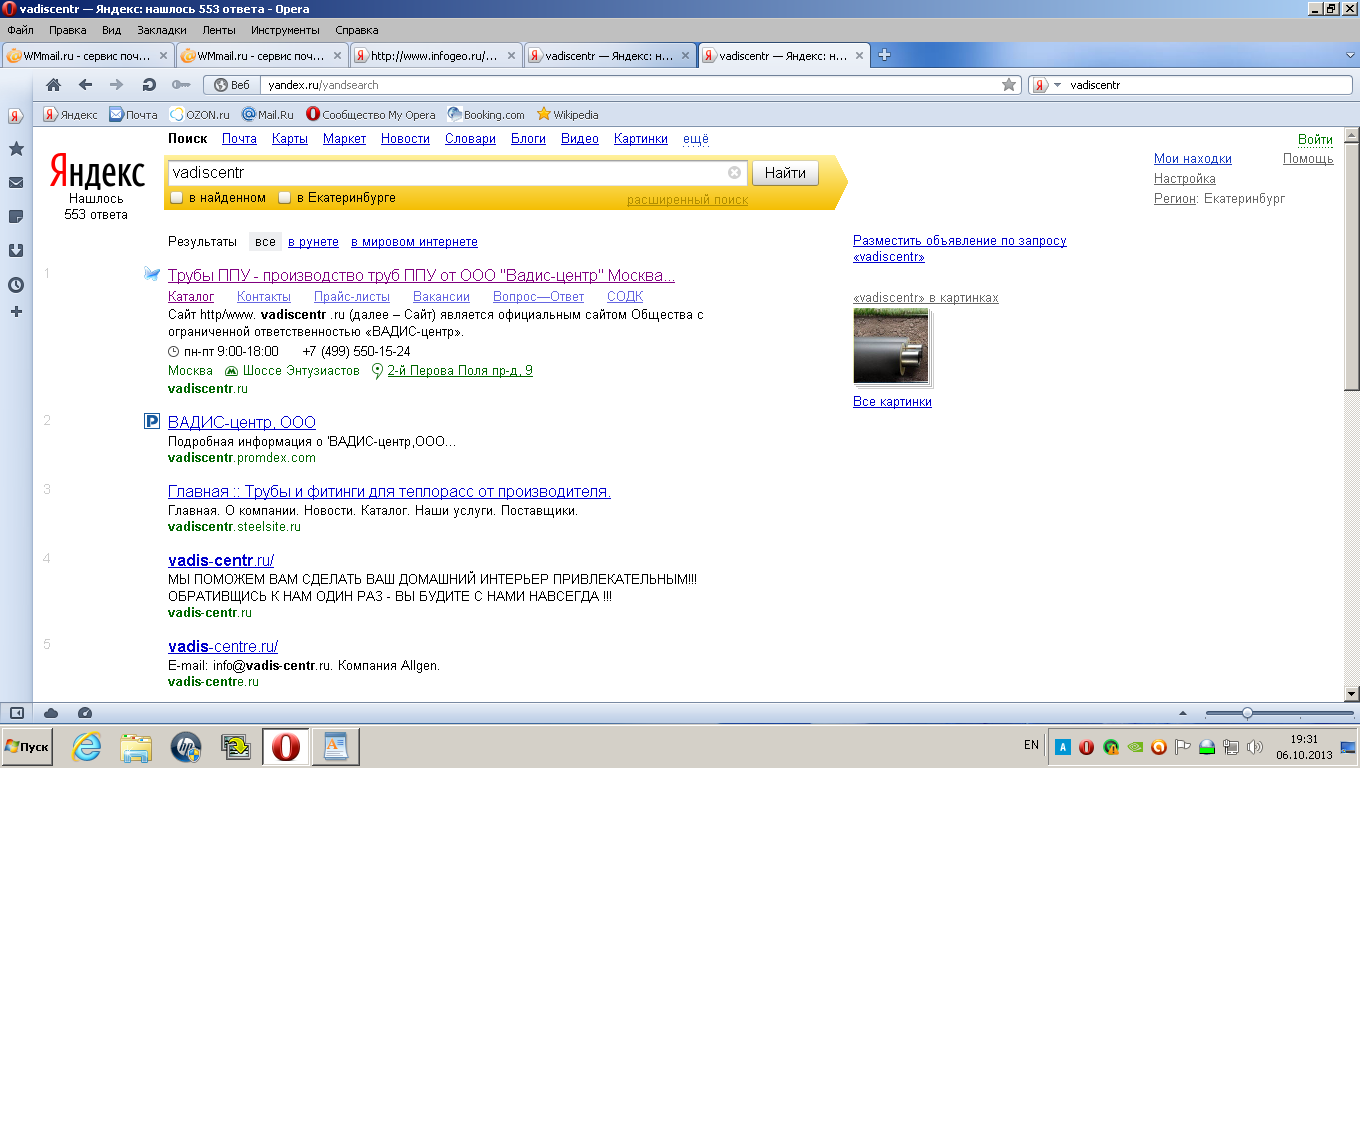Click the Пуск start button
Viewport: 1360px width, 1126px height.
pyautogui.click(x=27, y=747)
